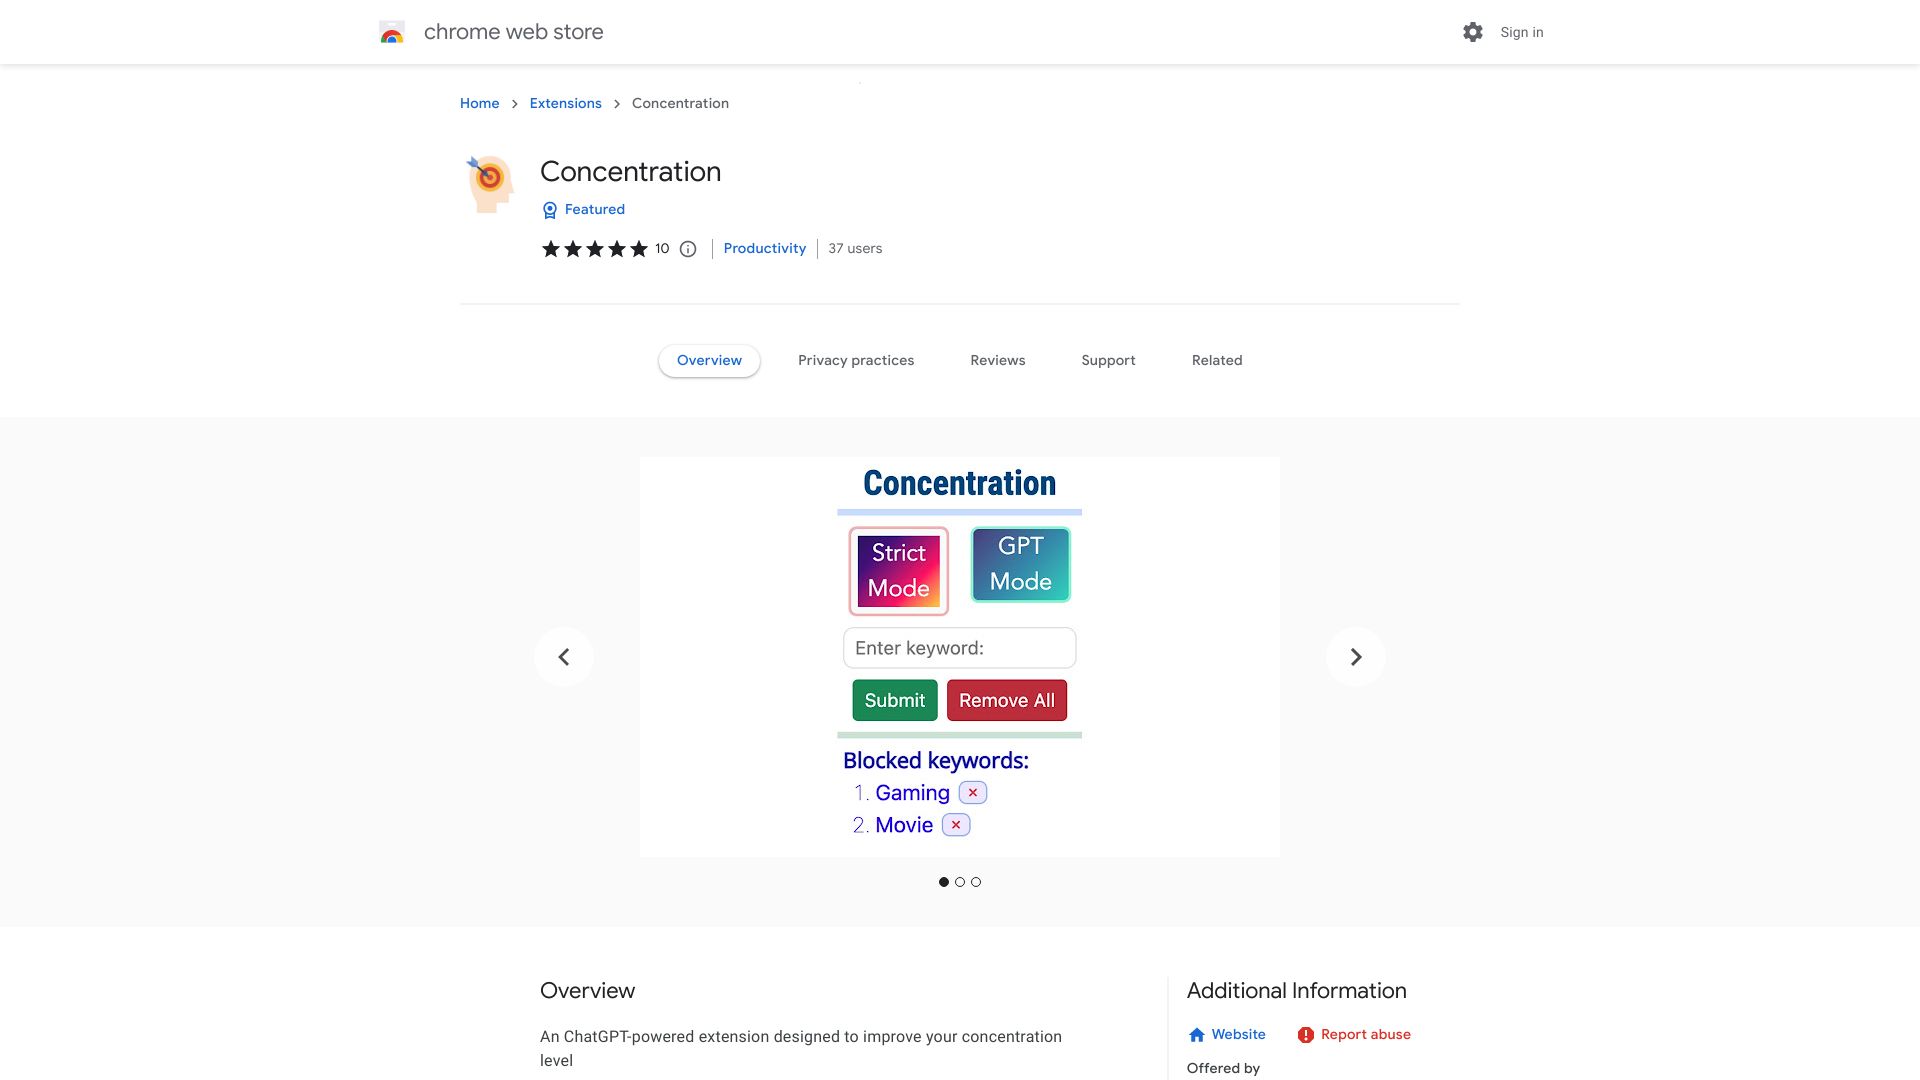Click the Chrome Web Store rainbow logo

392,33
